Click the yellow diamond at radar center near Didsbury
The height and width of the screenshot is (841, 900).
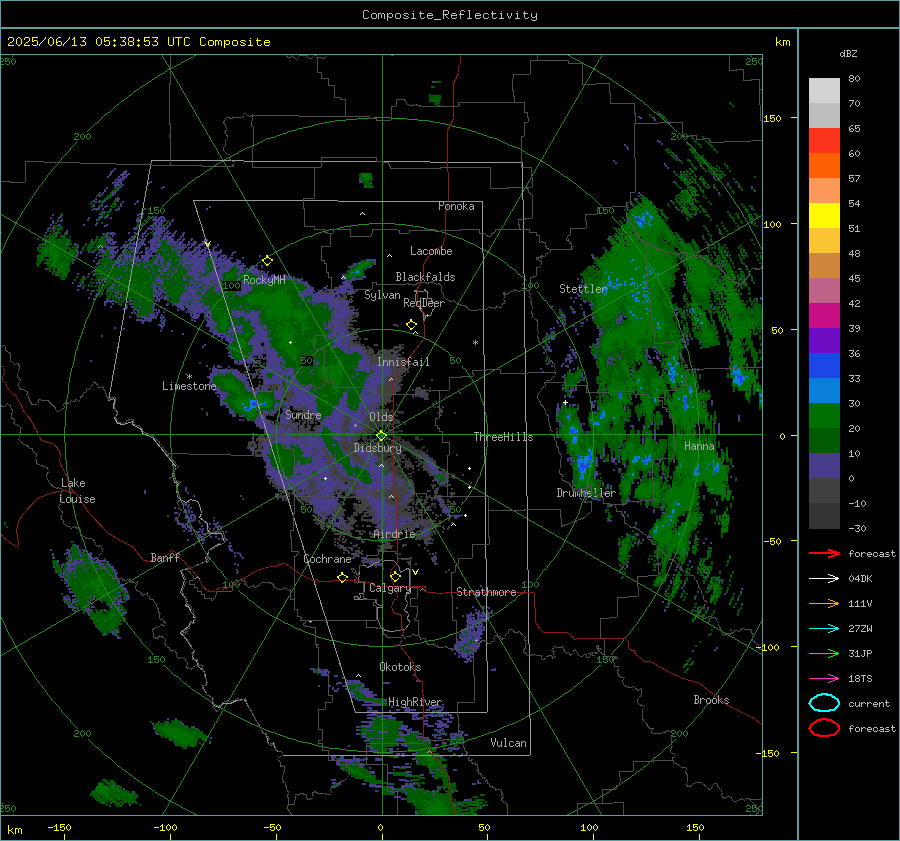point(381,436)
